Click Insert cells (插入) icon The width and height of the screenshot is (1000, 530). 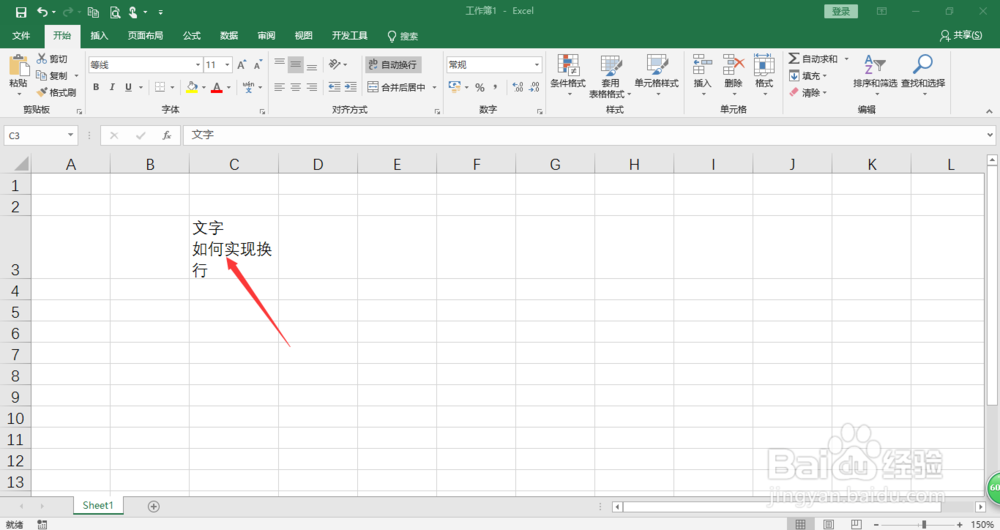(x=702, y=65)
